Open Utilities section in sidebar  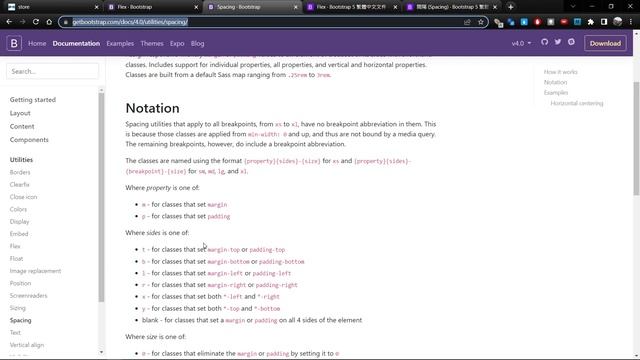coord(21,160)
